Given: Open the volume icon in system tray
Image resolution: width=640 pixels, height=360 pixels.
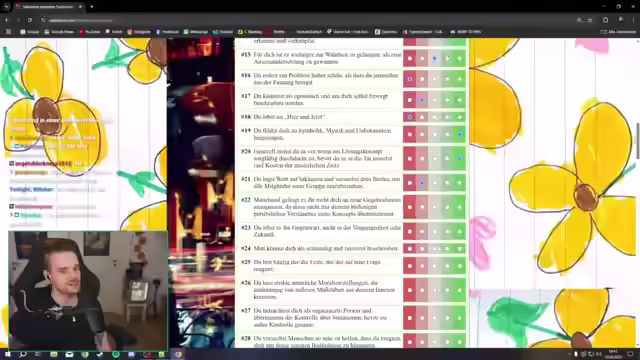Looking at the screenshot, I should (598, 354).
